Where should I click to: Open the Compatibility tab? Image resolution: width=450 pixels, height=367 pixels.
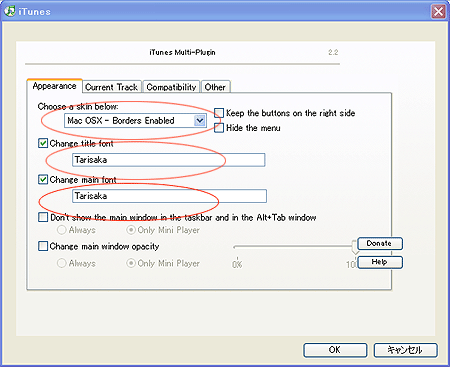[171, 87]
